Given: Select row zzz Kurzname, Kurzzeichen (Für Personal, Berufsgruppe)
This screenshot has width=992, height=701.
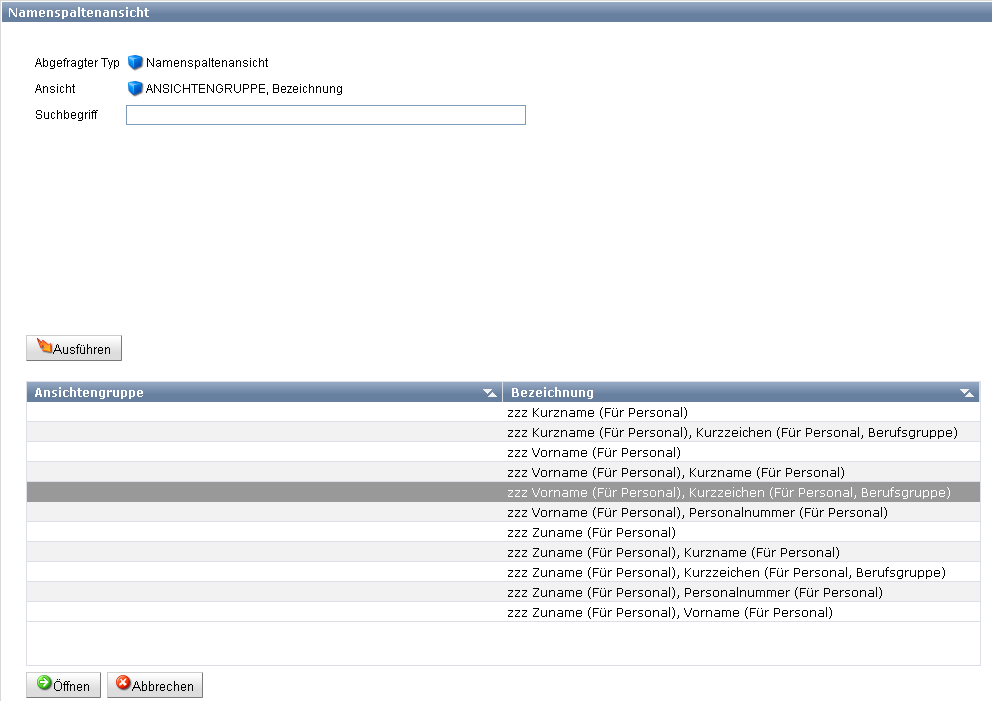Looking at the screenshot, I should point(732,432).
